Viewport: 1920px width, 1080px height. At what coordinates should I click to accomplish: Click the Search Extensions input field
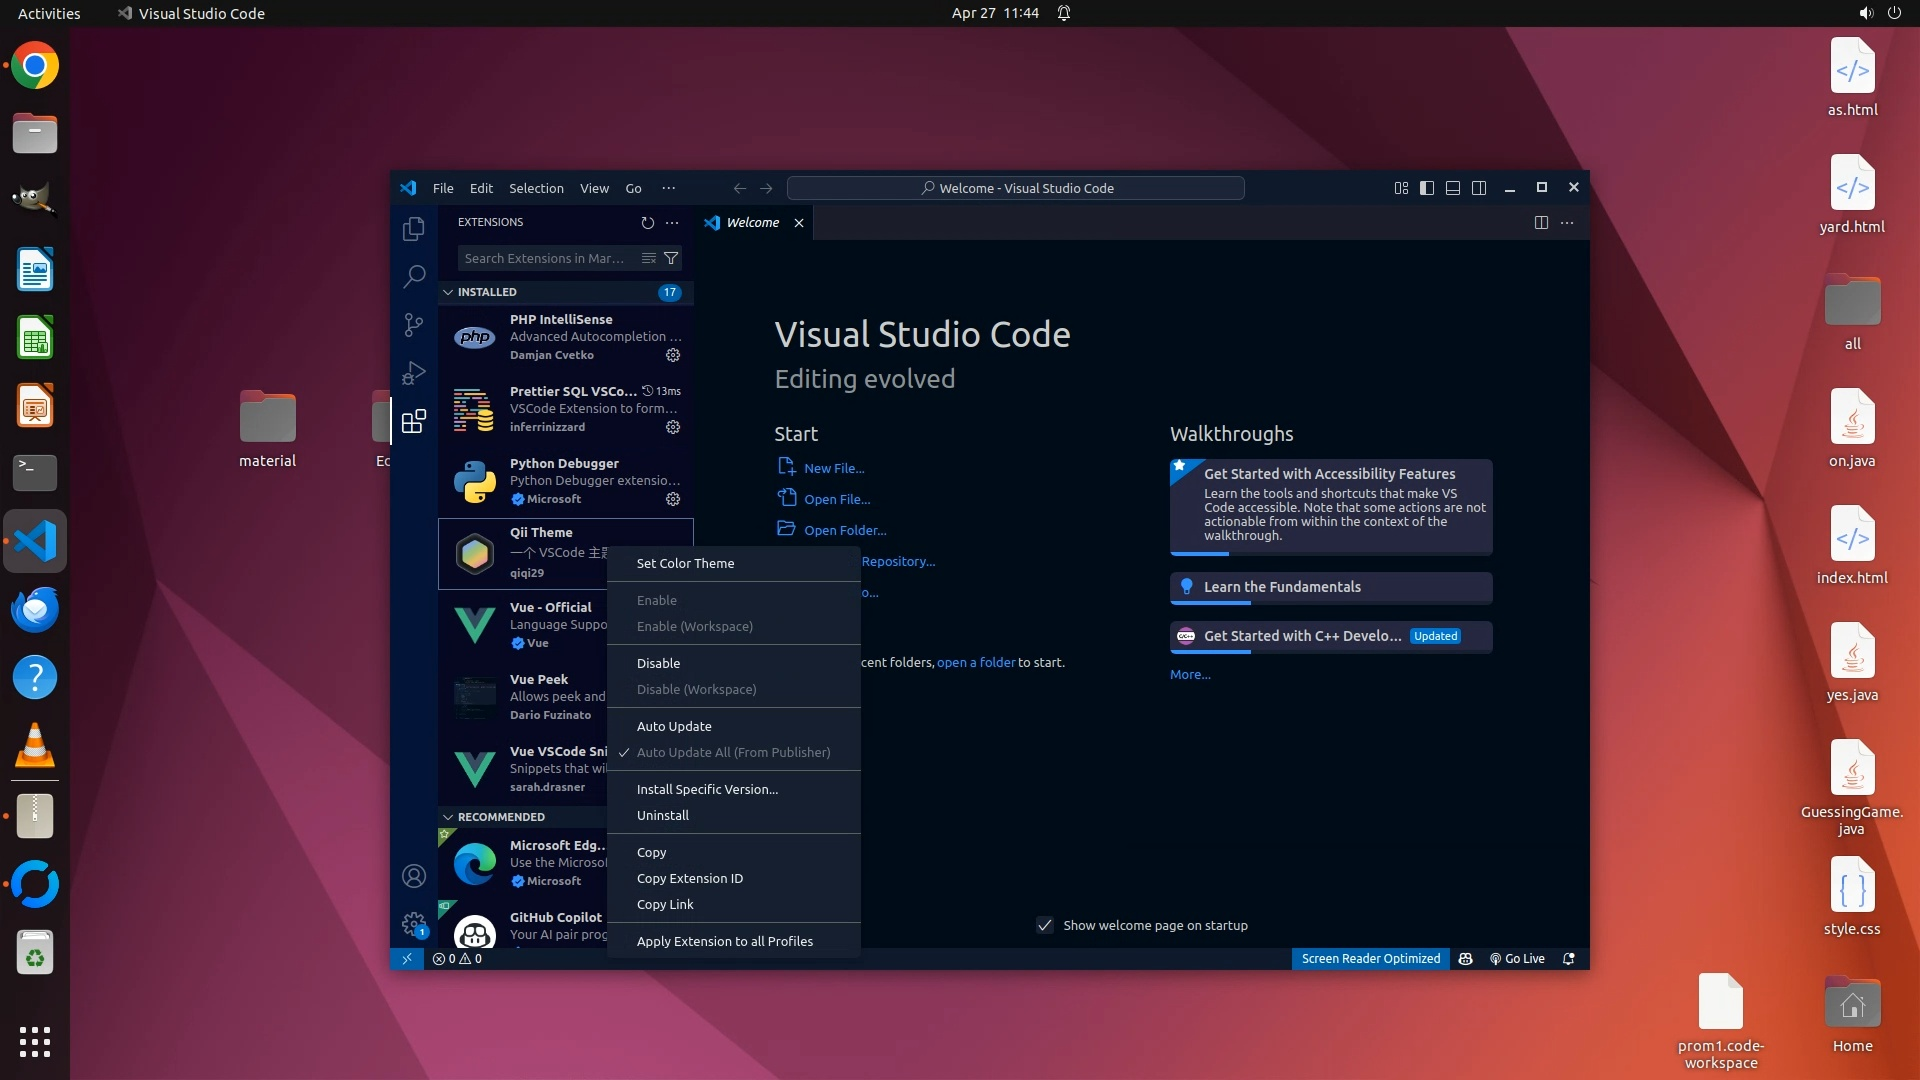coord(545,258)
